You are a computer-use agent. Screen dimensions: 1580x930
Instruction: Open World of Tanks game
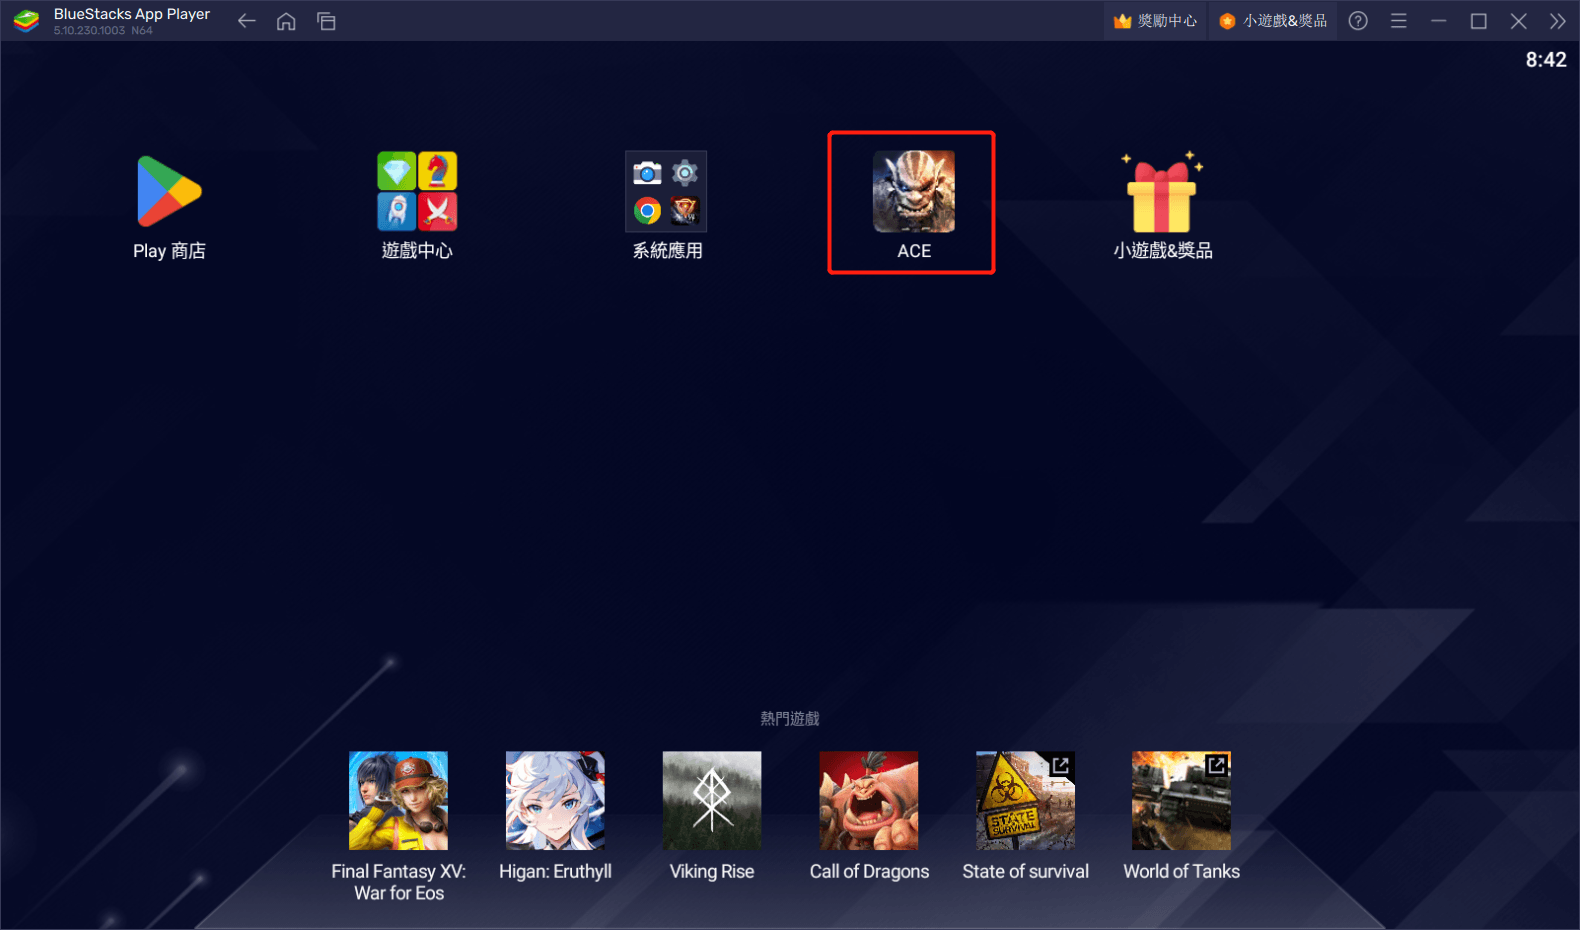click(x=1181, y=801)
